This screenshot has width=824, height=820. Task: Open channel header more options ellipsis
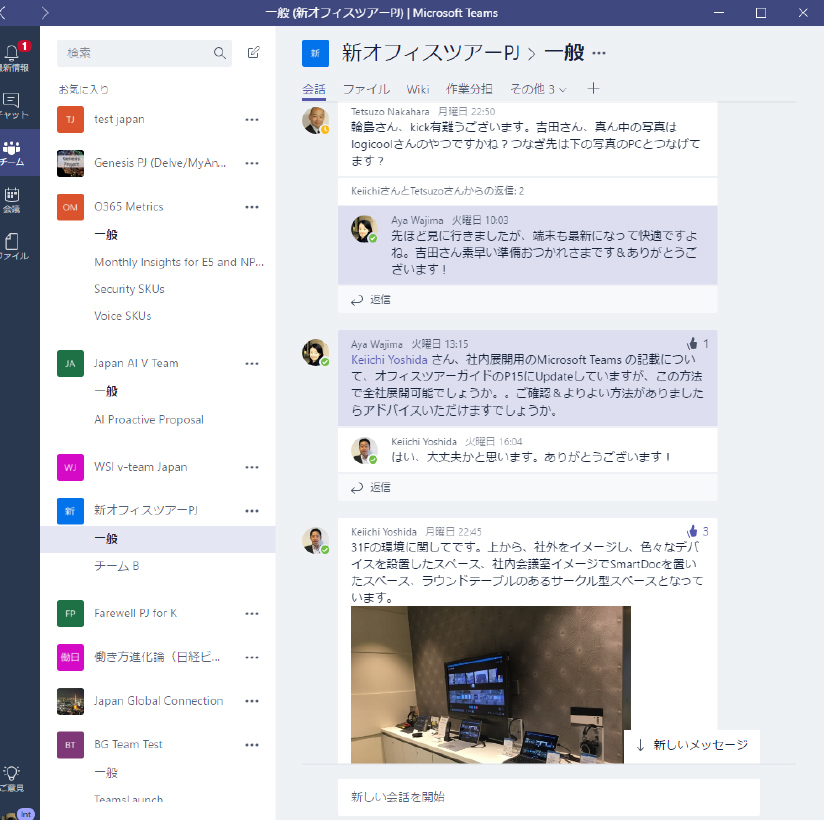pyautogui.click(x=599, y=53)
